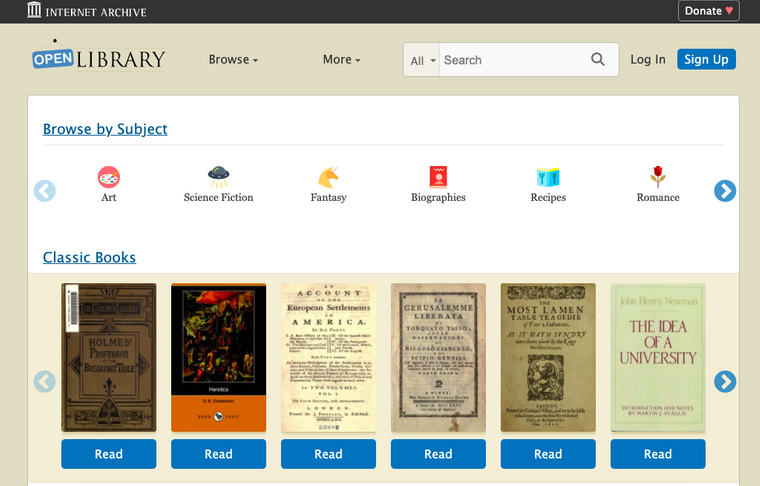
Task: Open the Classic Books link
Action: pyautogui.click(x=89, y=257)
